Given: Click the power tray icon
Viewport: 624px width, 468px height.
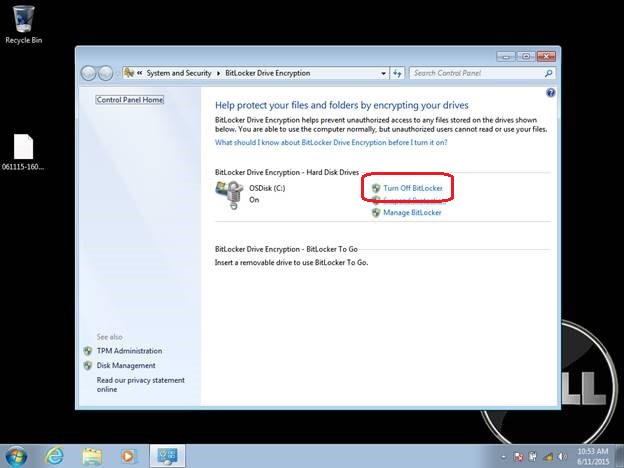Looking at the screenshot, I should (x=532, y=456).
